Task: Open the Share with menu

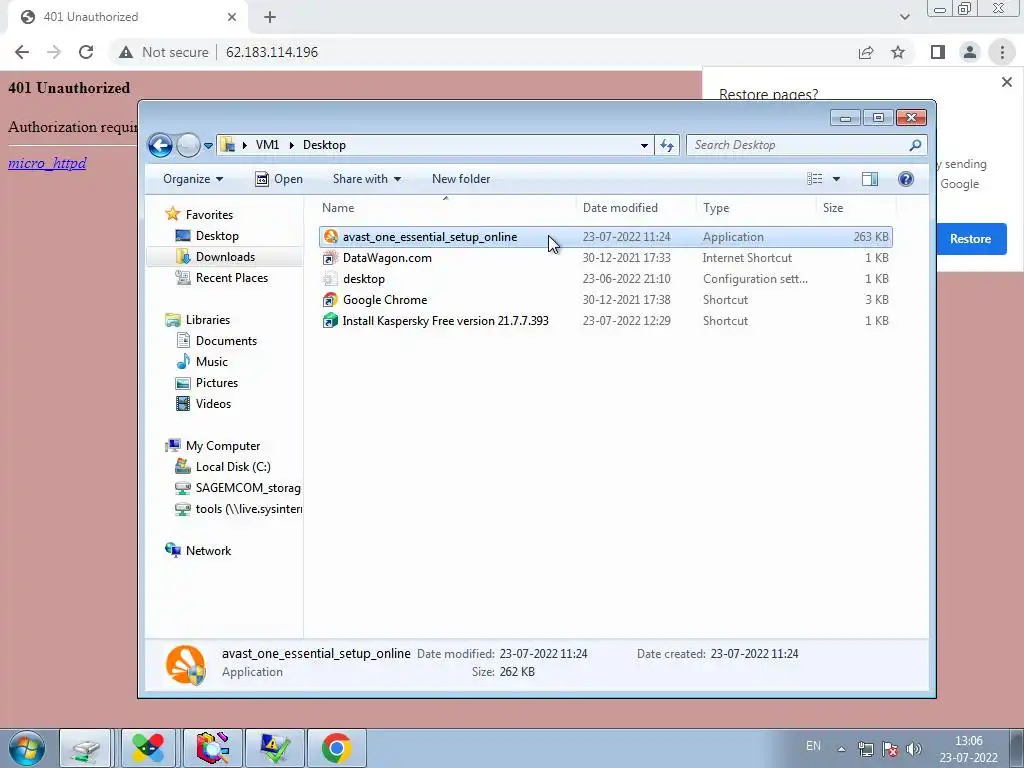Action: [x=366, y=179]
